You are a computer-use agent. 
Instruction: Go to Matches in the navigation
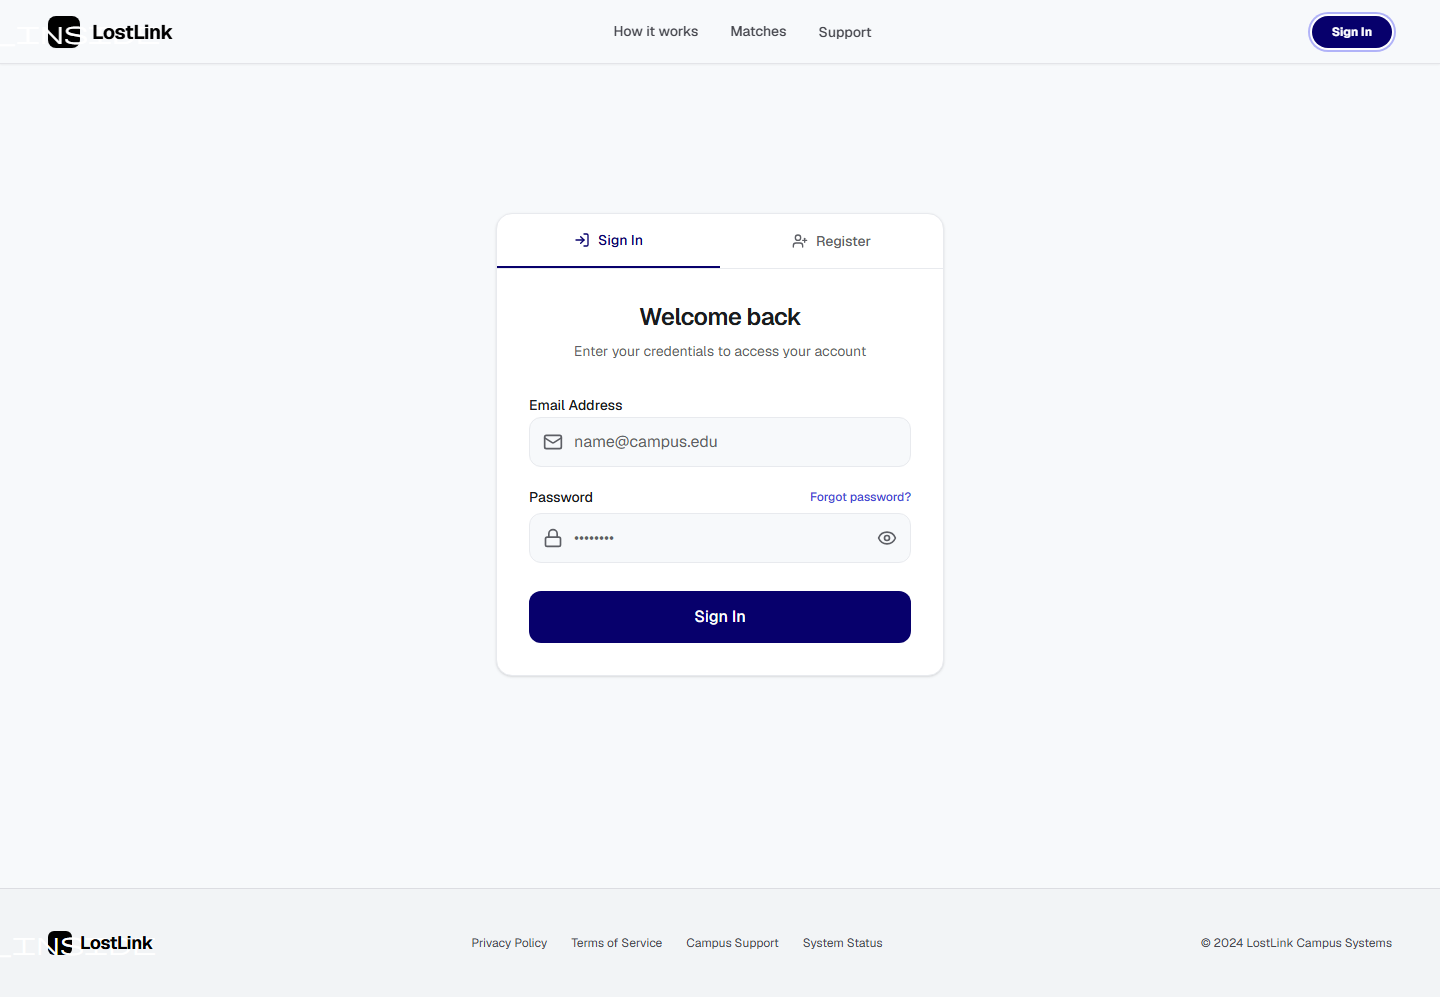(758, 32)
